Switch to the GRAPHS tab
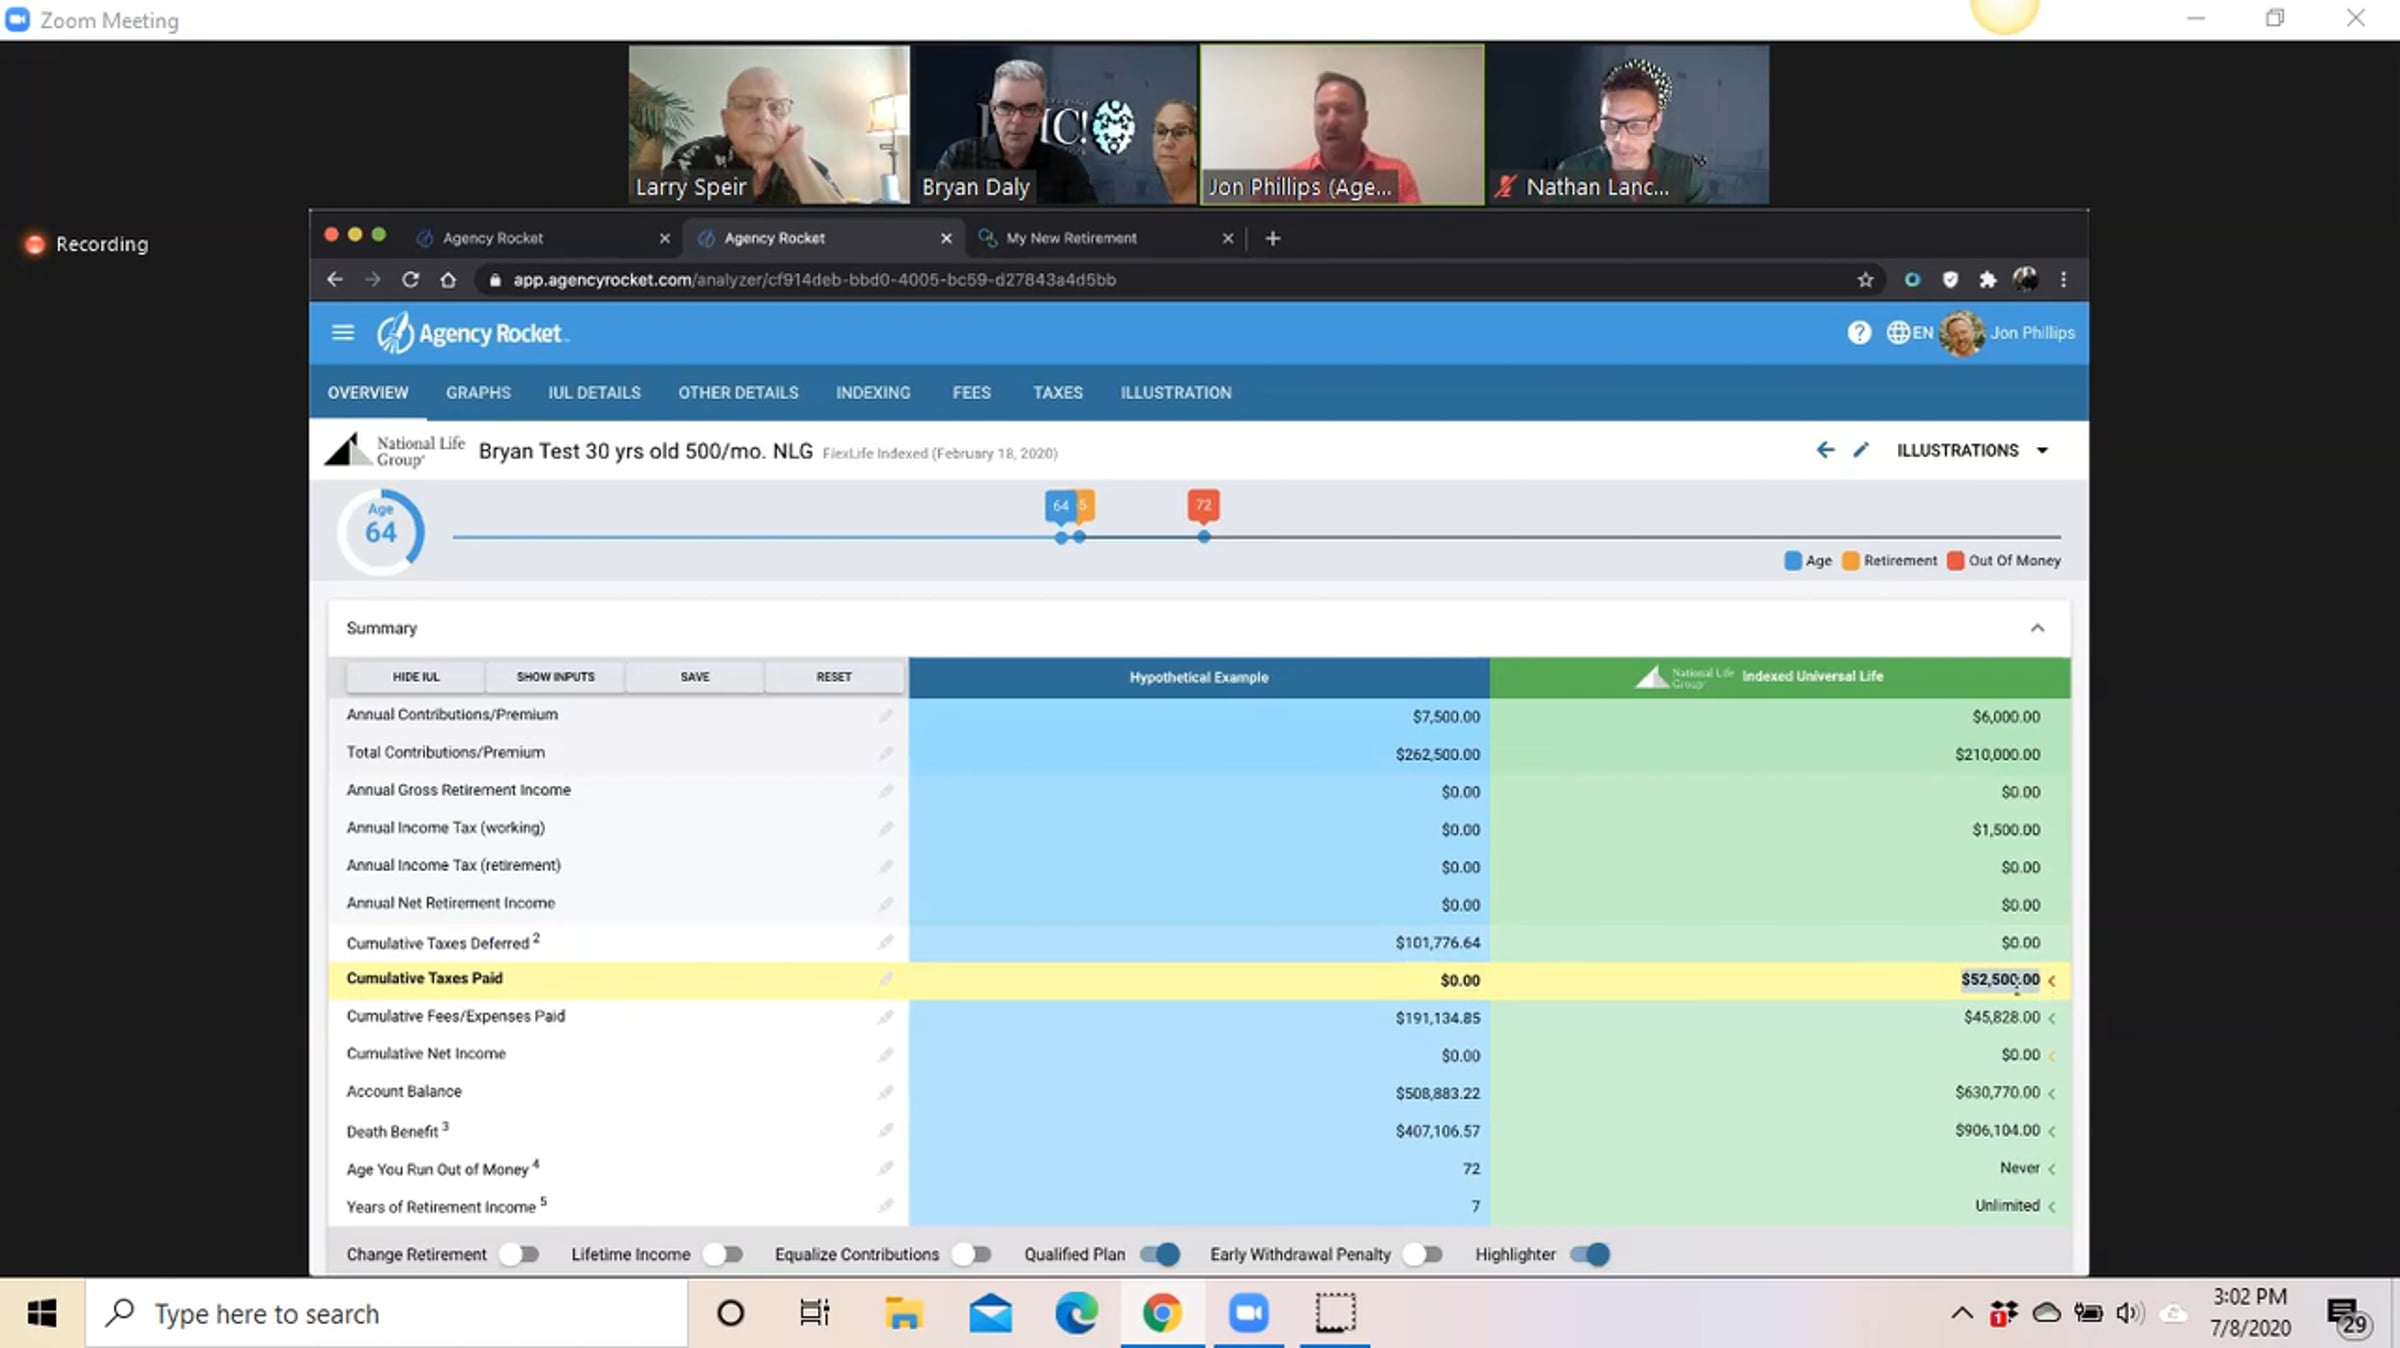Screen dimensions: 2400x1348 [x=478, y=393]
